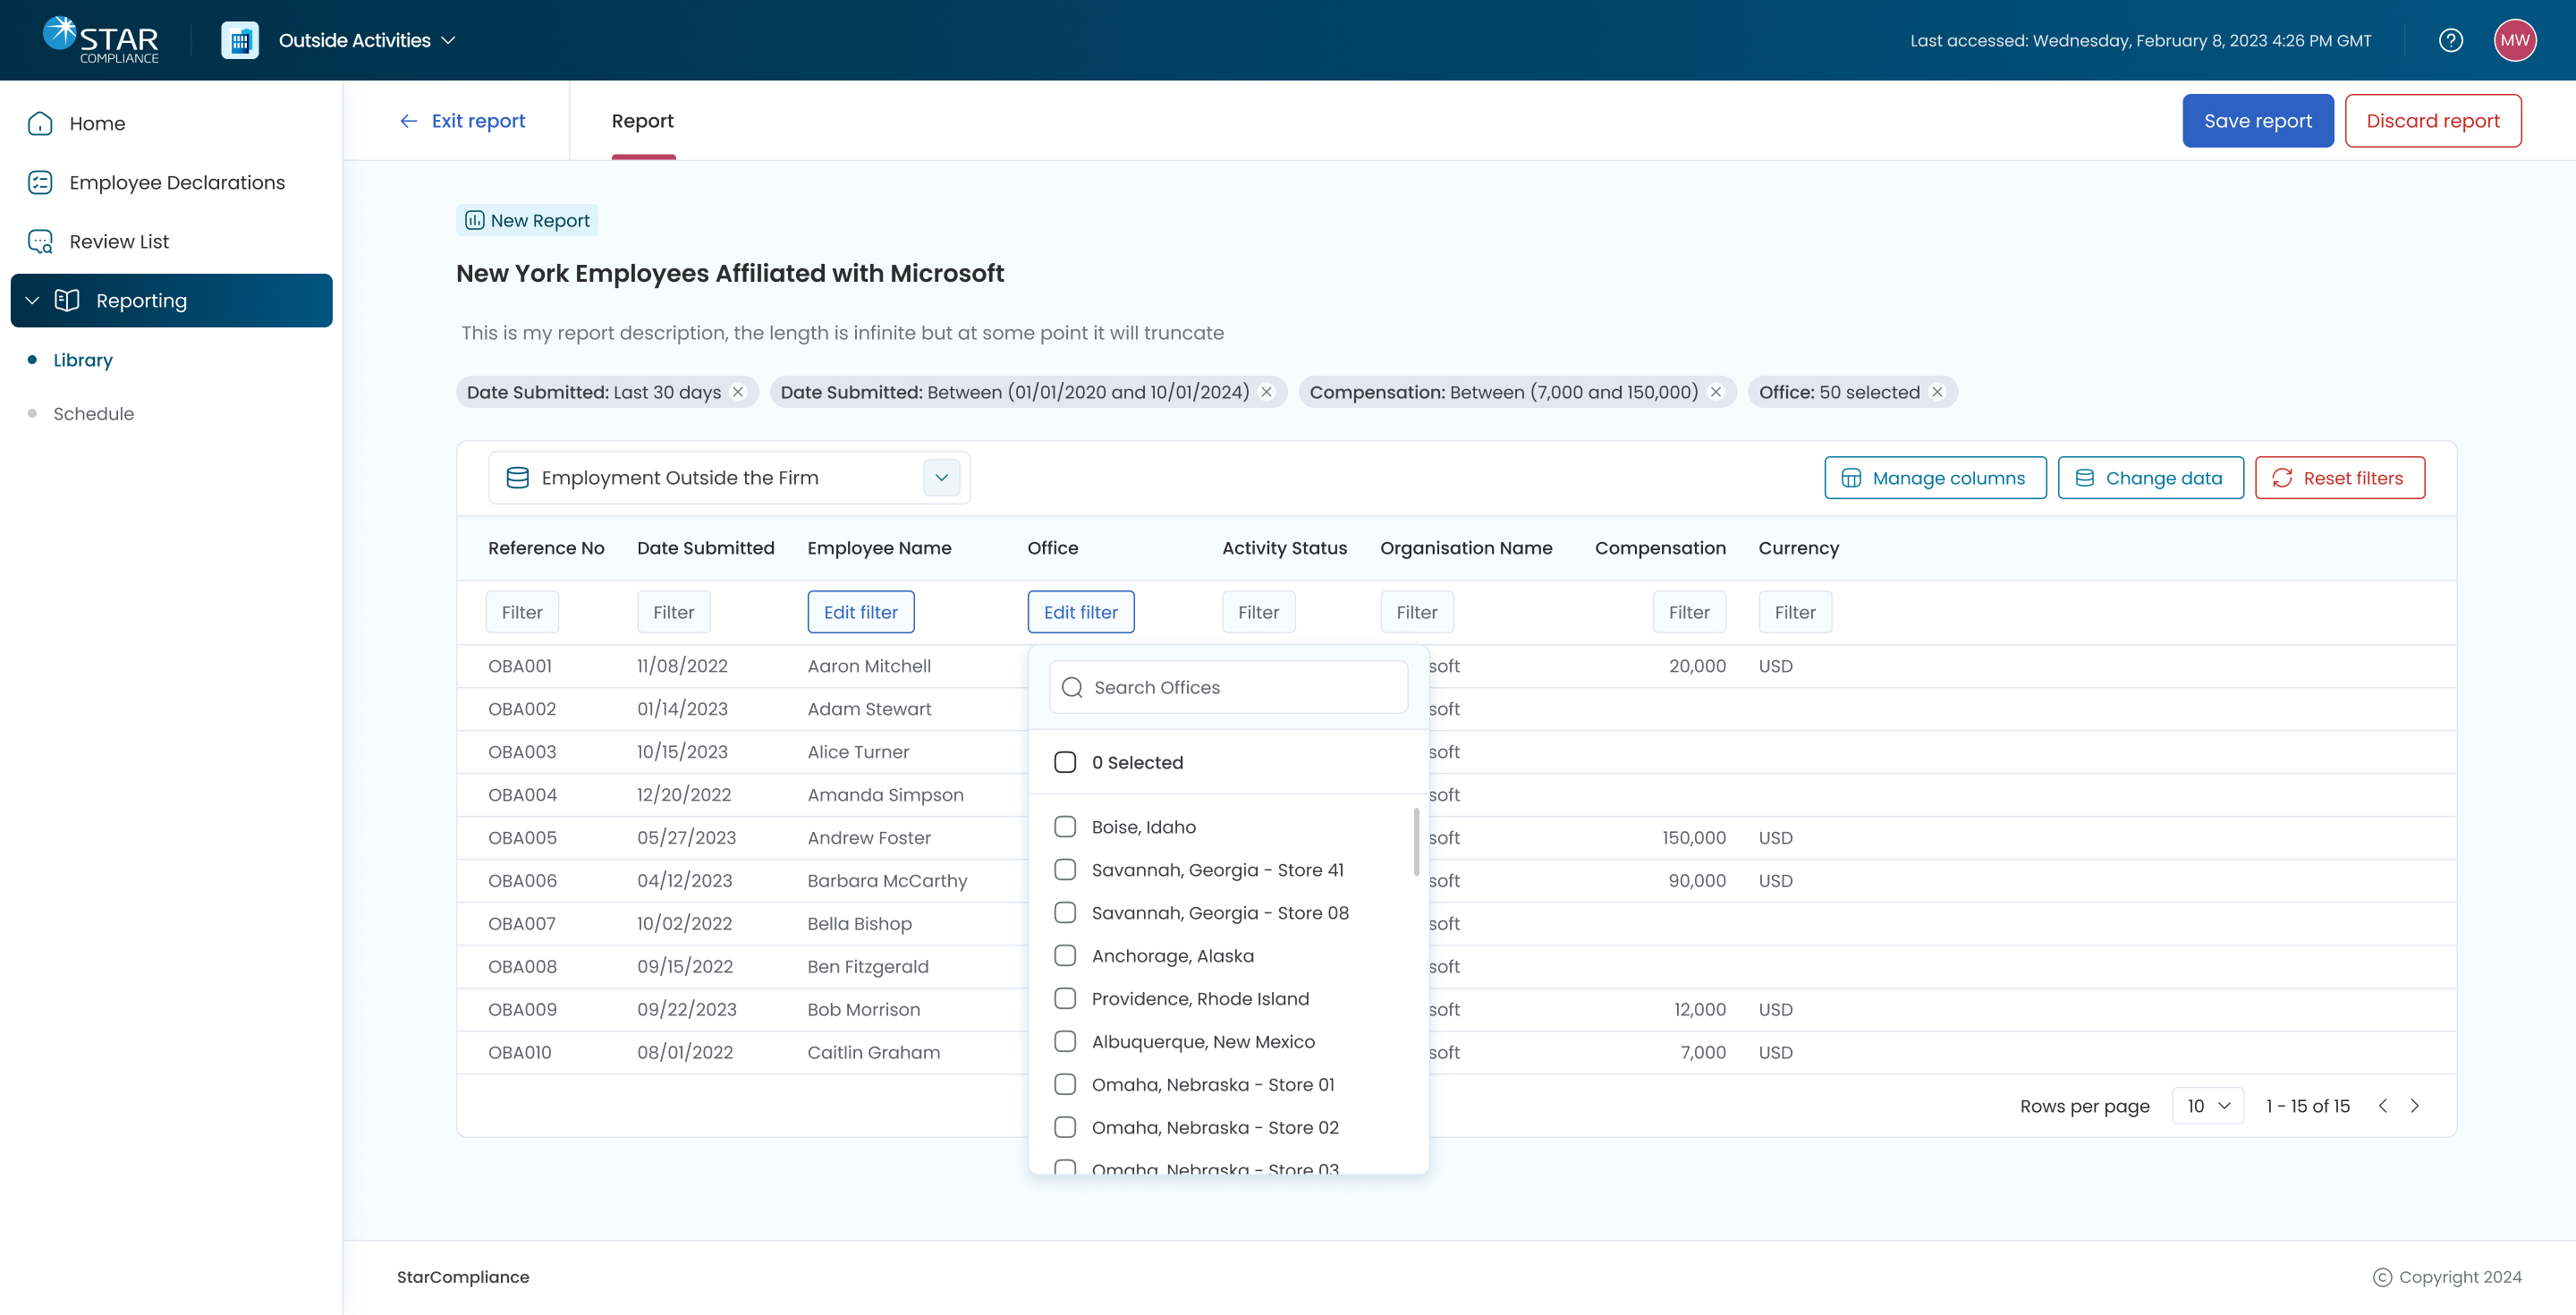Open the Schedule submenu item
The image size is (2576, 1315).
coord(93,413)
